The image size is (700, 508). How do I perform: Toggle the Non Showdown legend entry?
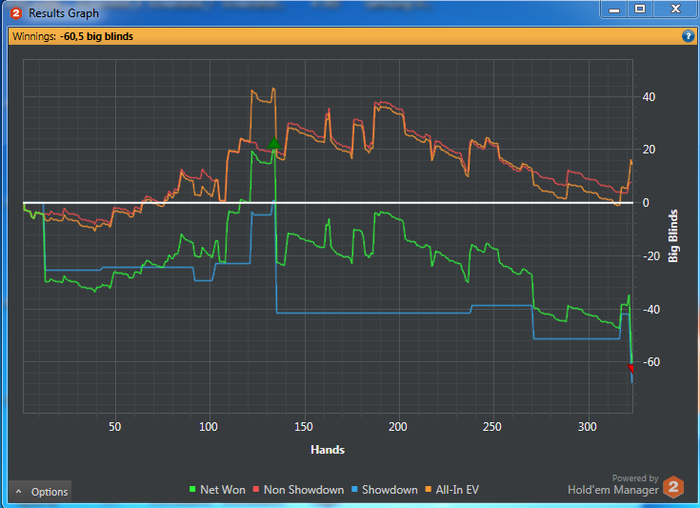[298, 490]
